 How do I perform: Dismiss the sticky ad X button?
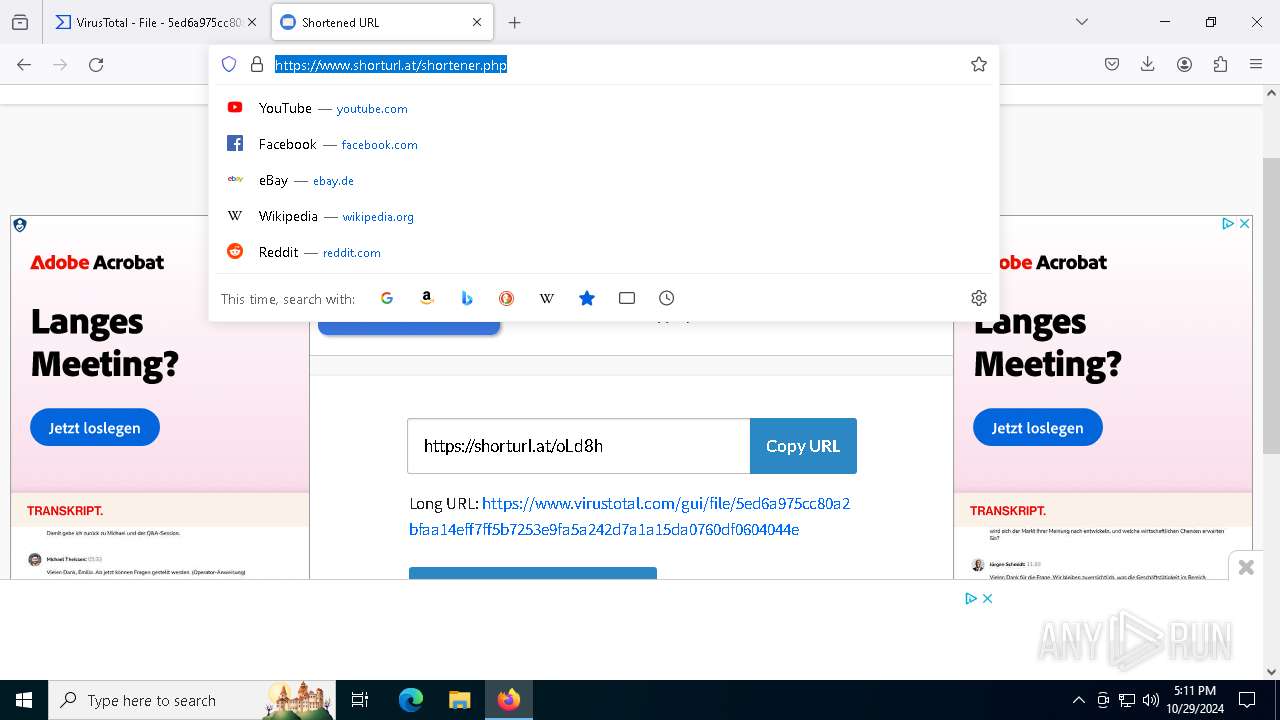coord(1246,567)
